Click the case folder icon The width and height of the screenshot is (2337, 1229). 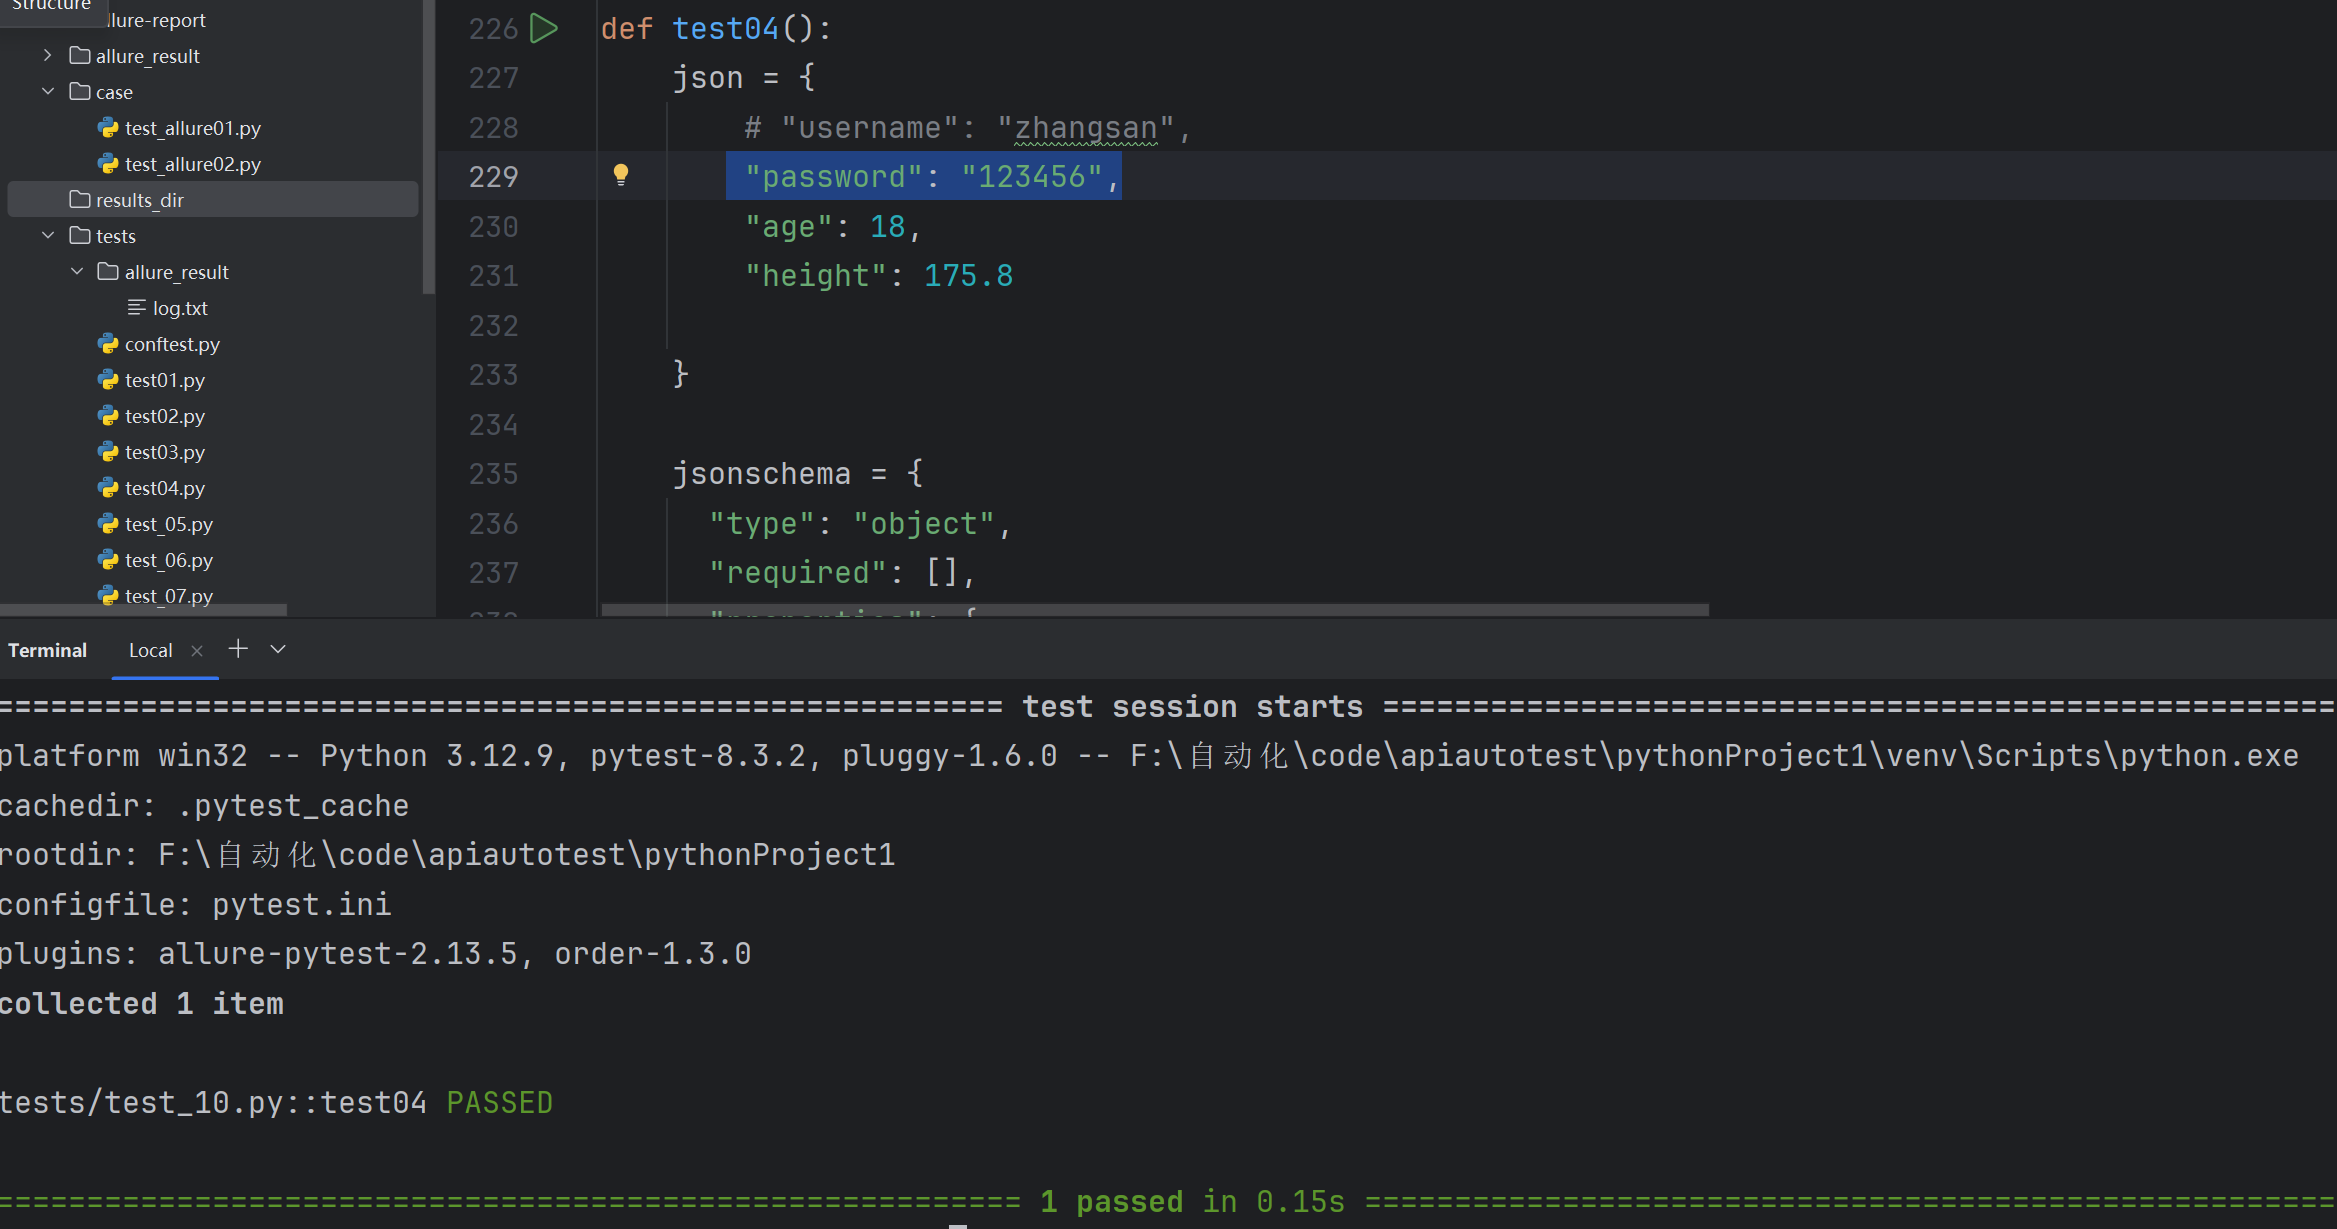click(80, 91)
